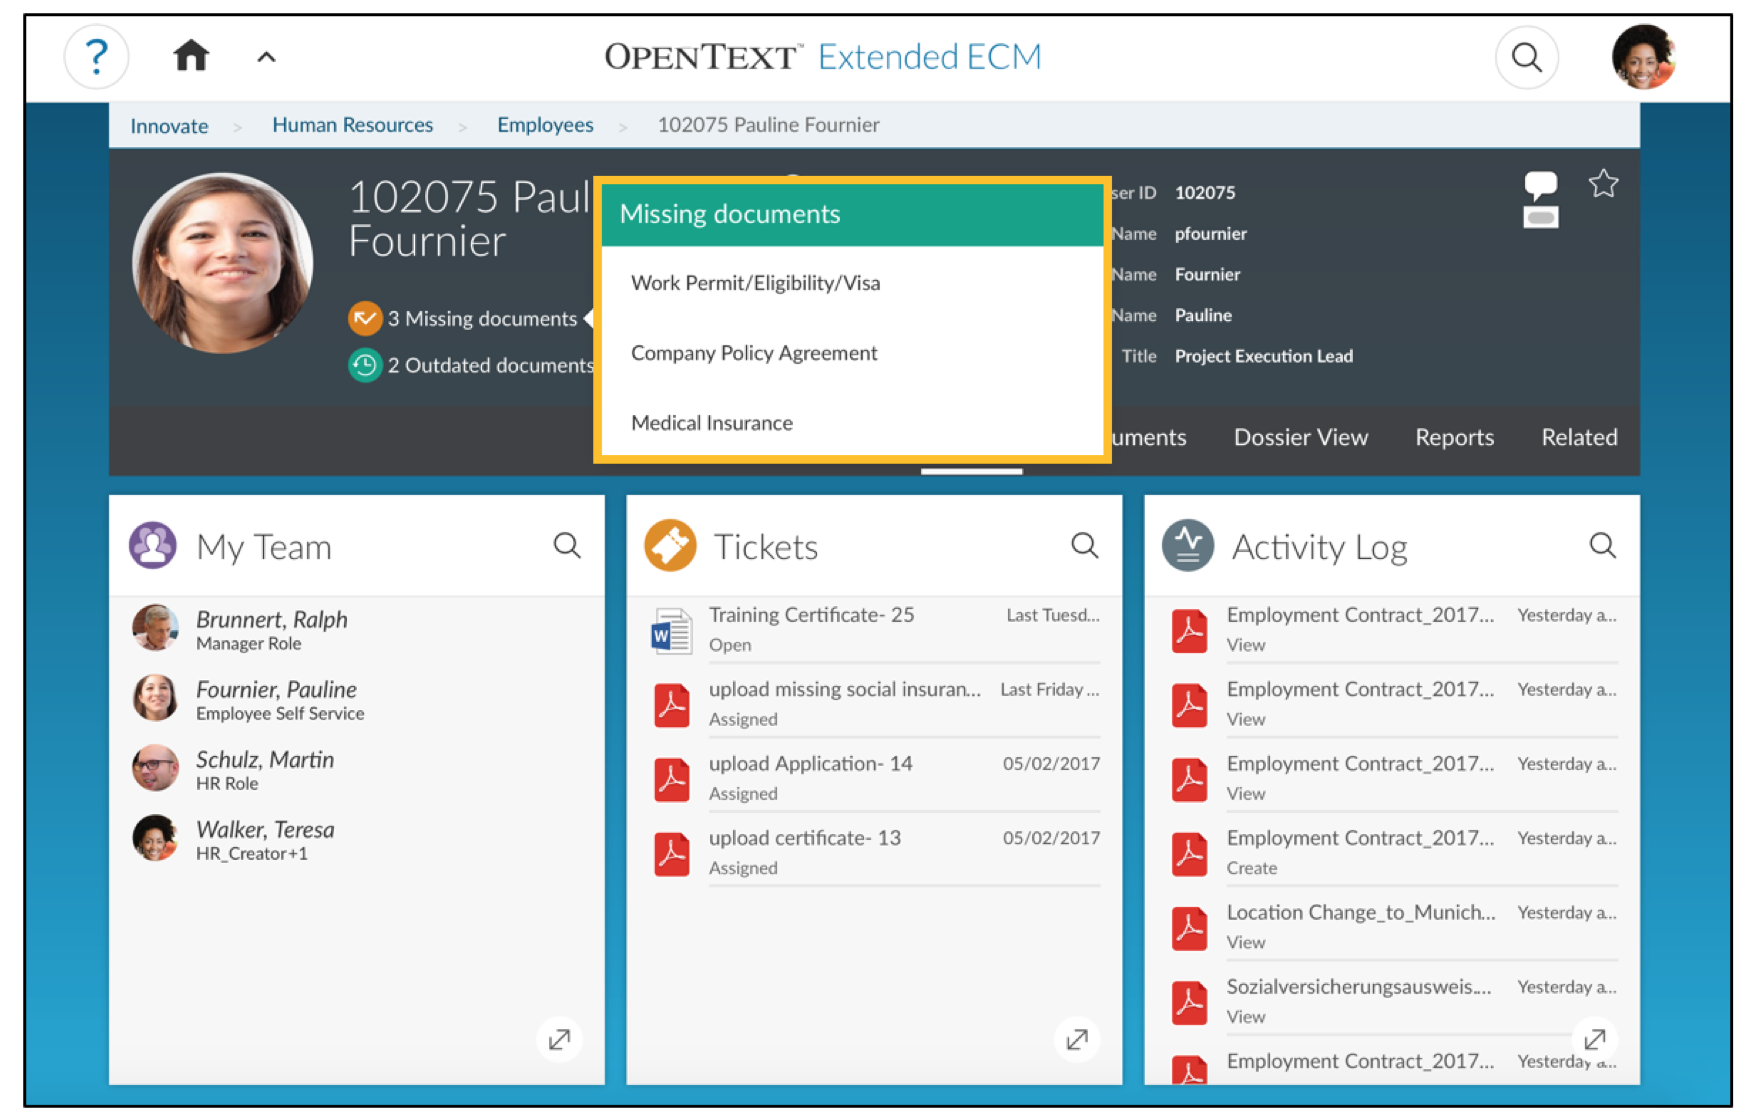Go to the home icon

click(x=191, y=56)
